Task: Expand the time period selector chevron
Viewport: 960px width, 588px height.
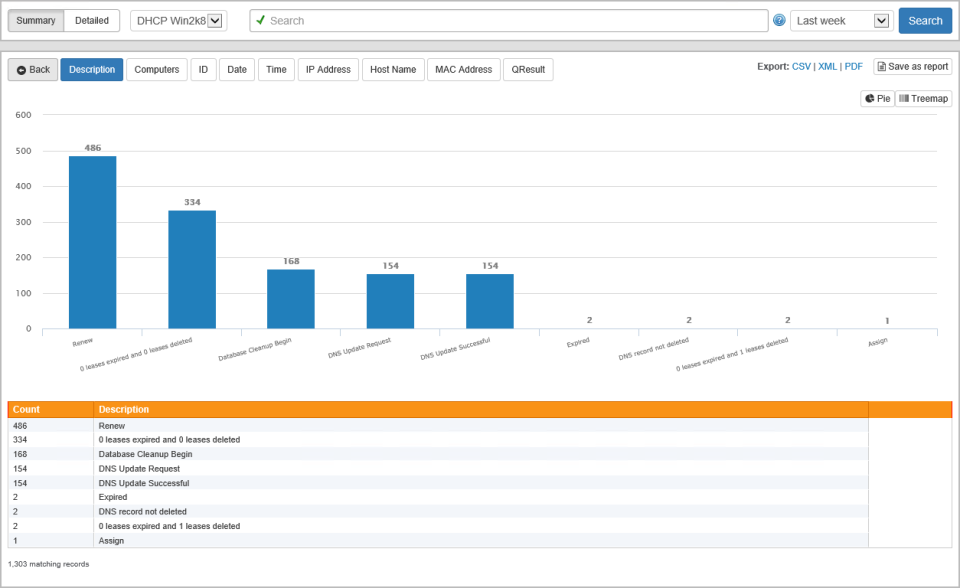Action: [880, 20]
